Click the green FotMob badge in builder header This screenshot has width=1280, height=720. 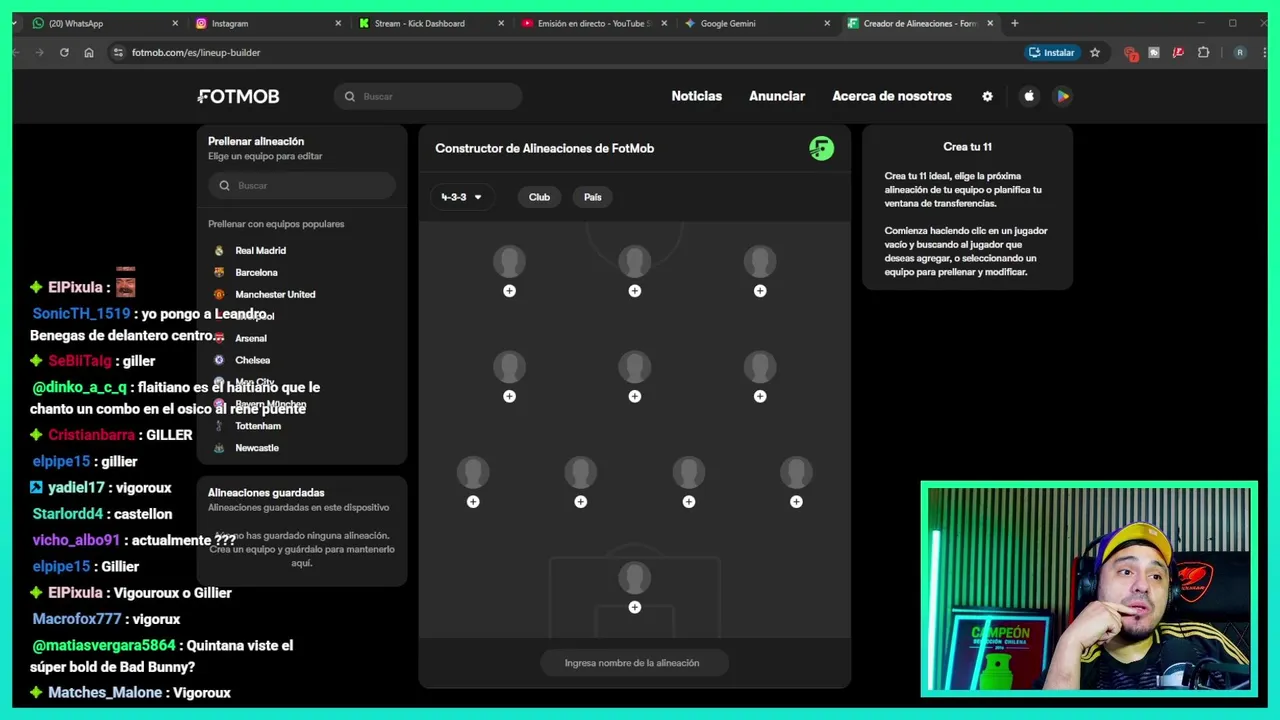point(821,148)
